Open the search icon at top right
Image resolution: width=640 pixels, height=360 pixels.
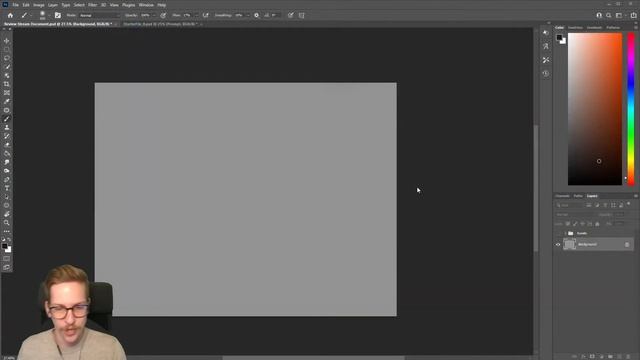(609, 16)
